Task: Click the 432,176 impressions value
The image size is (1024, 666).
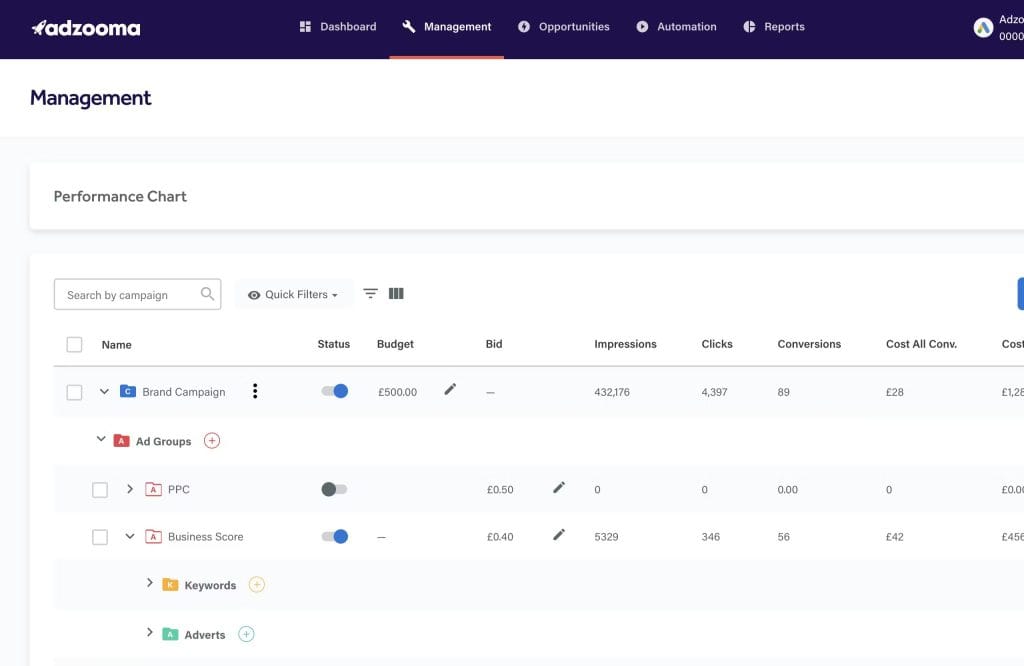Action: click(612, 392)
